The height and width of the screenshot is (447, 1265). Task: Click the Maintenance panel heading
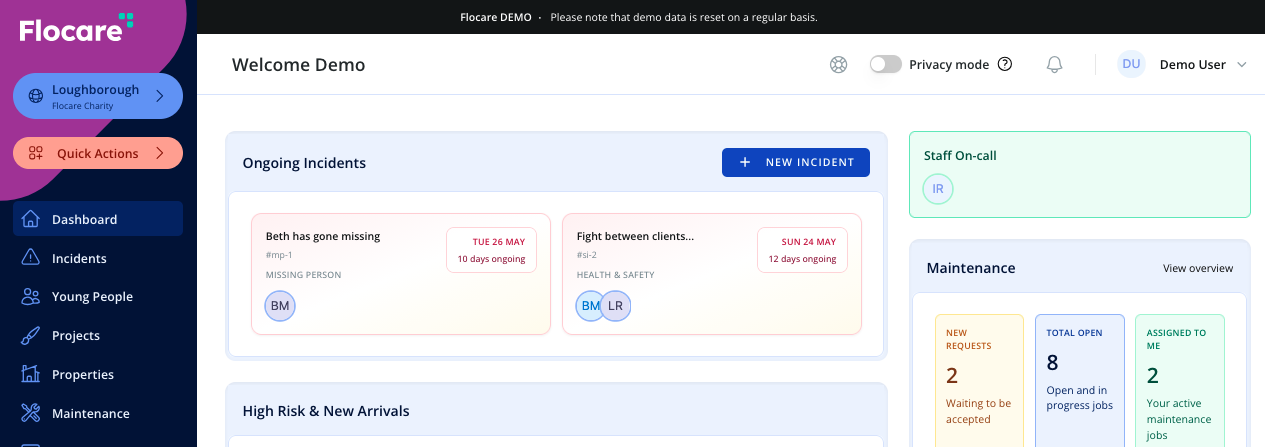tap(971, 268)
